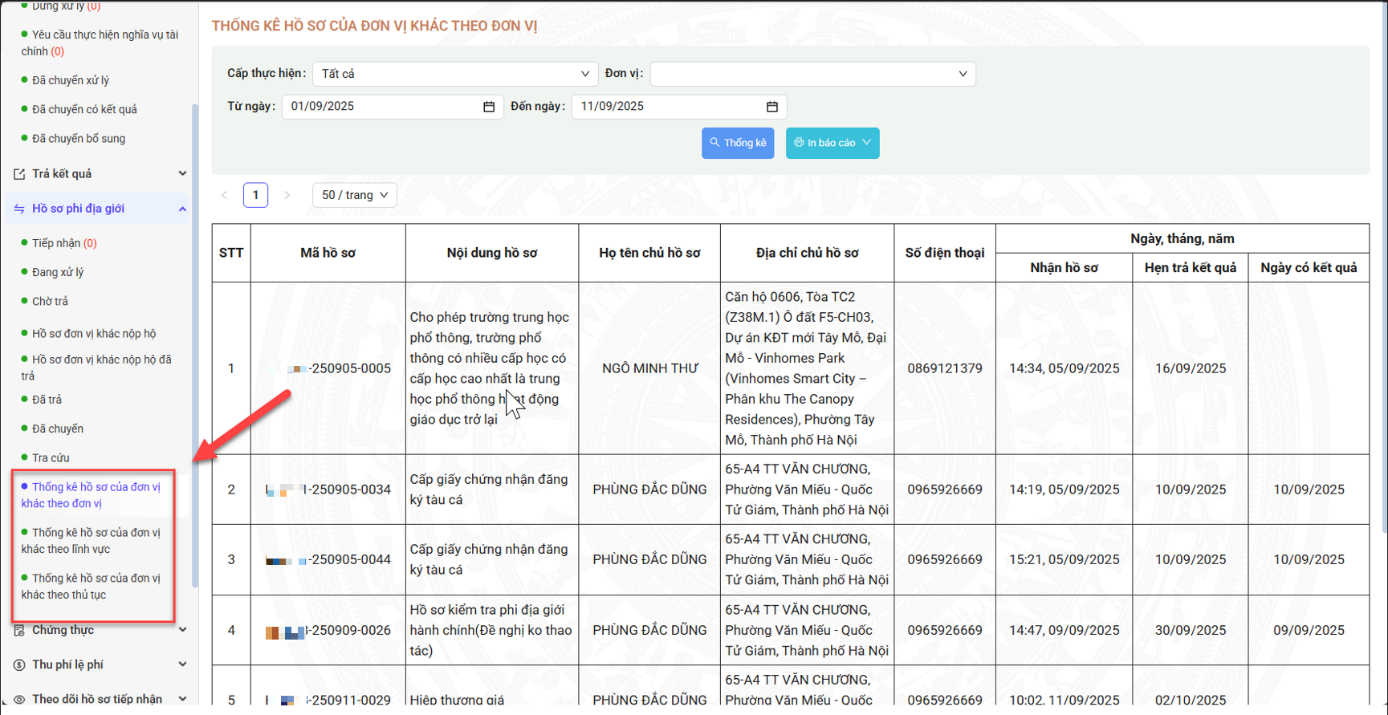Open Thống kê hồ sơ theo thủ tục
The height and width of the screenshot is (715, 1388).
coord(95,586)
